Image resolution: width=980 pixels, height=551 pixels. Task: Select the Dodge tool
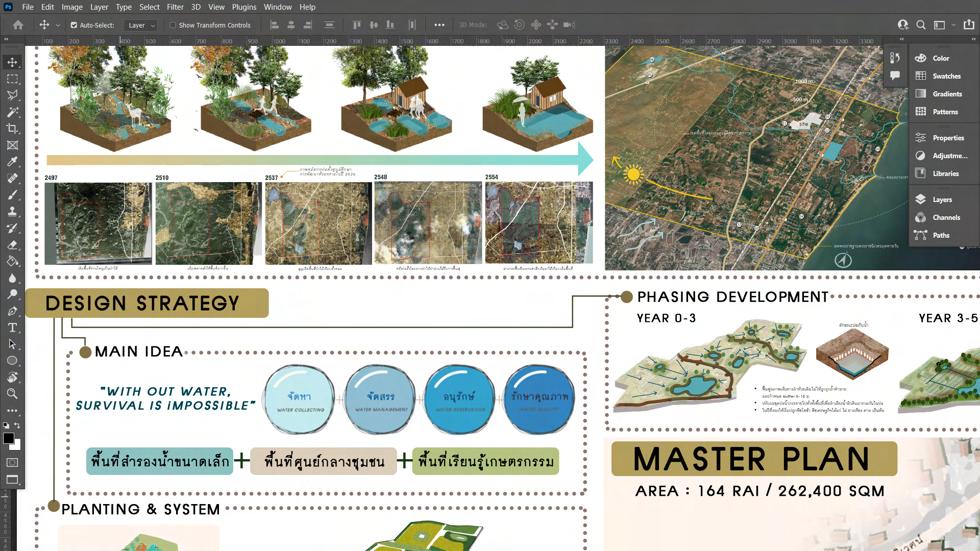(12, 294)
